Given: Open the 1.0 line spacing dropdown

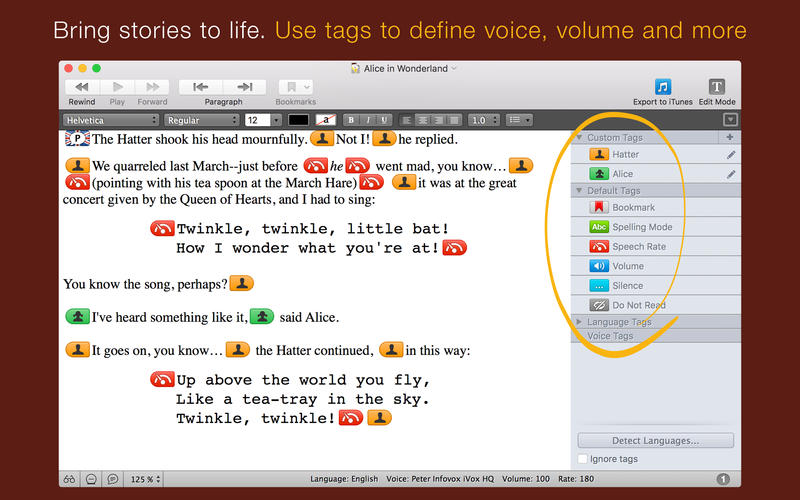Looking at the screenshot, I should click(x=484, y=120).
